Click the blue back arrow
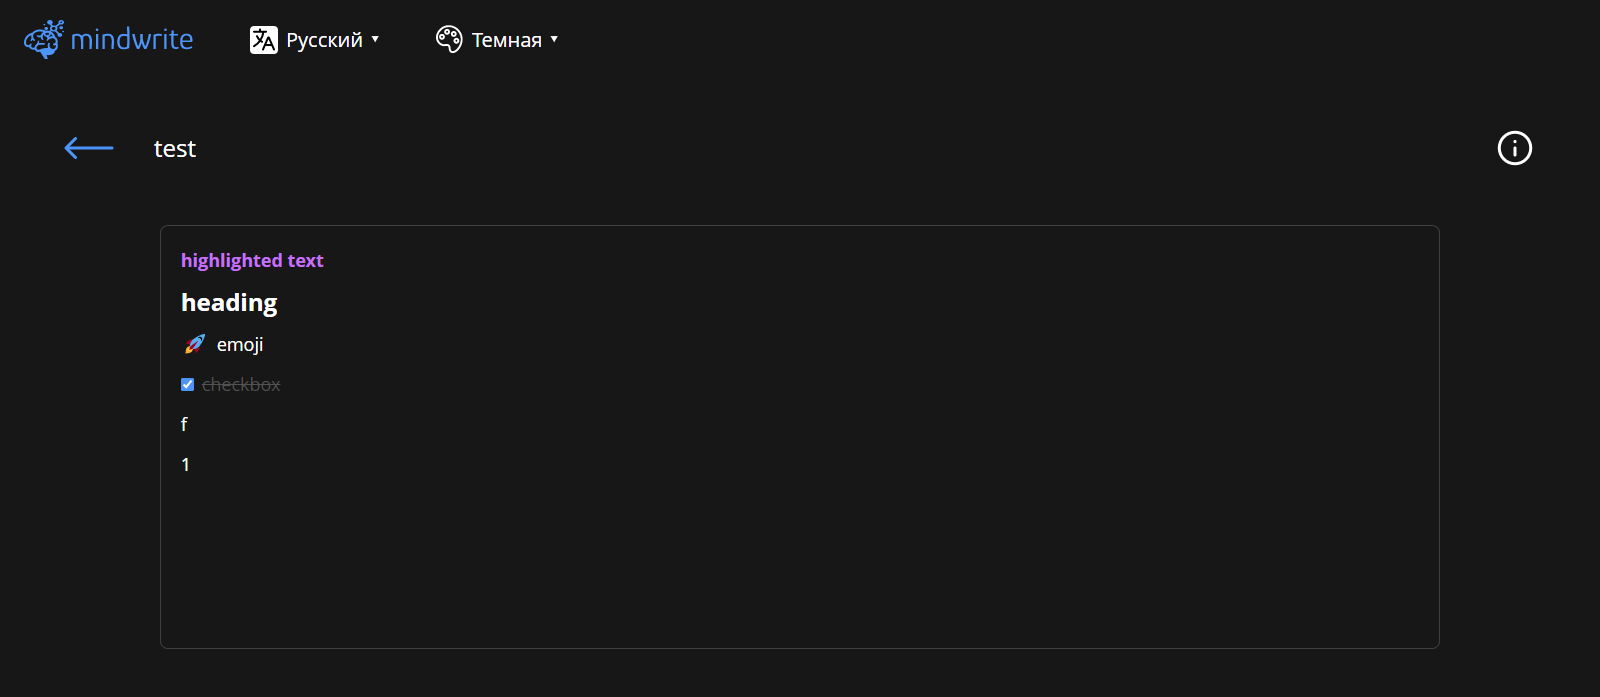1600x697 pixels. (89, 148)
